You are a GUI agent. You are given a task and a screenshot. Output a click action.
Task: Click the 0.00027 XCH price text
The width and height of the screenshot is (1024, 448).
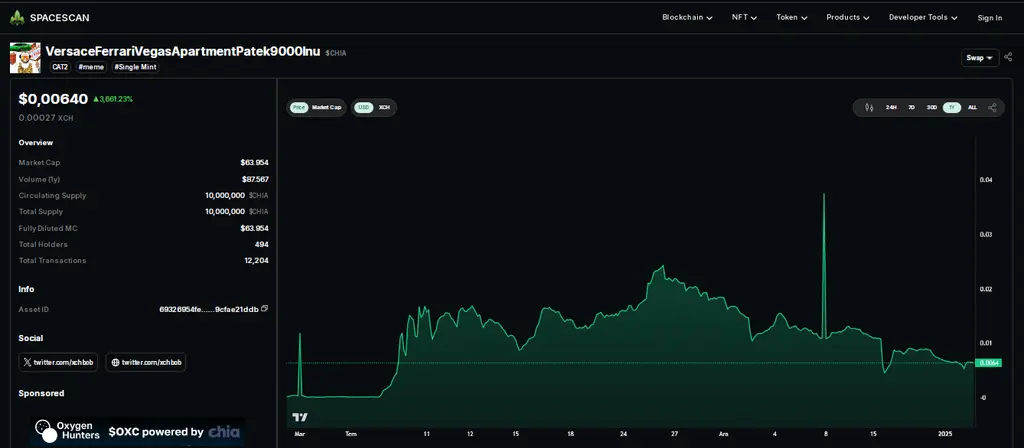point(46,118)
